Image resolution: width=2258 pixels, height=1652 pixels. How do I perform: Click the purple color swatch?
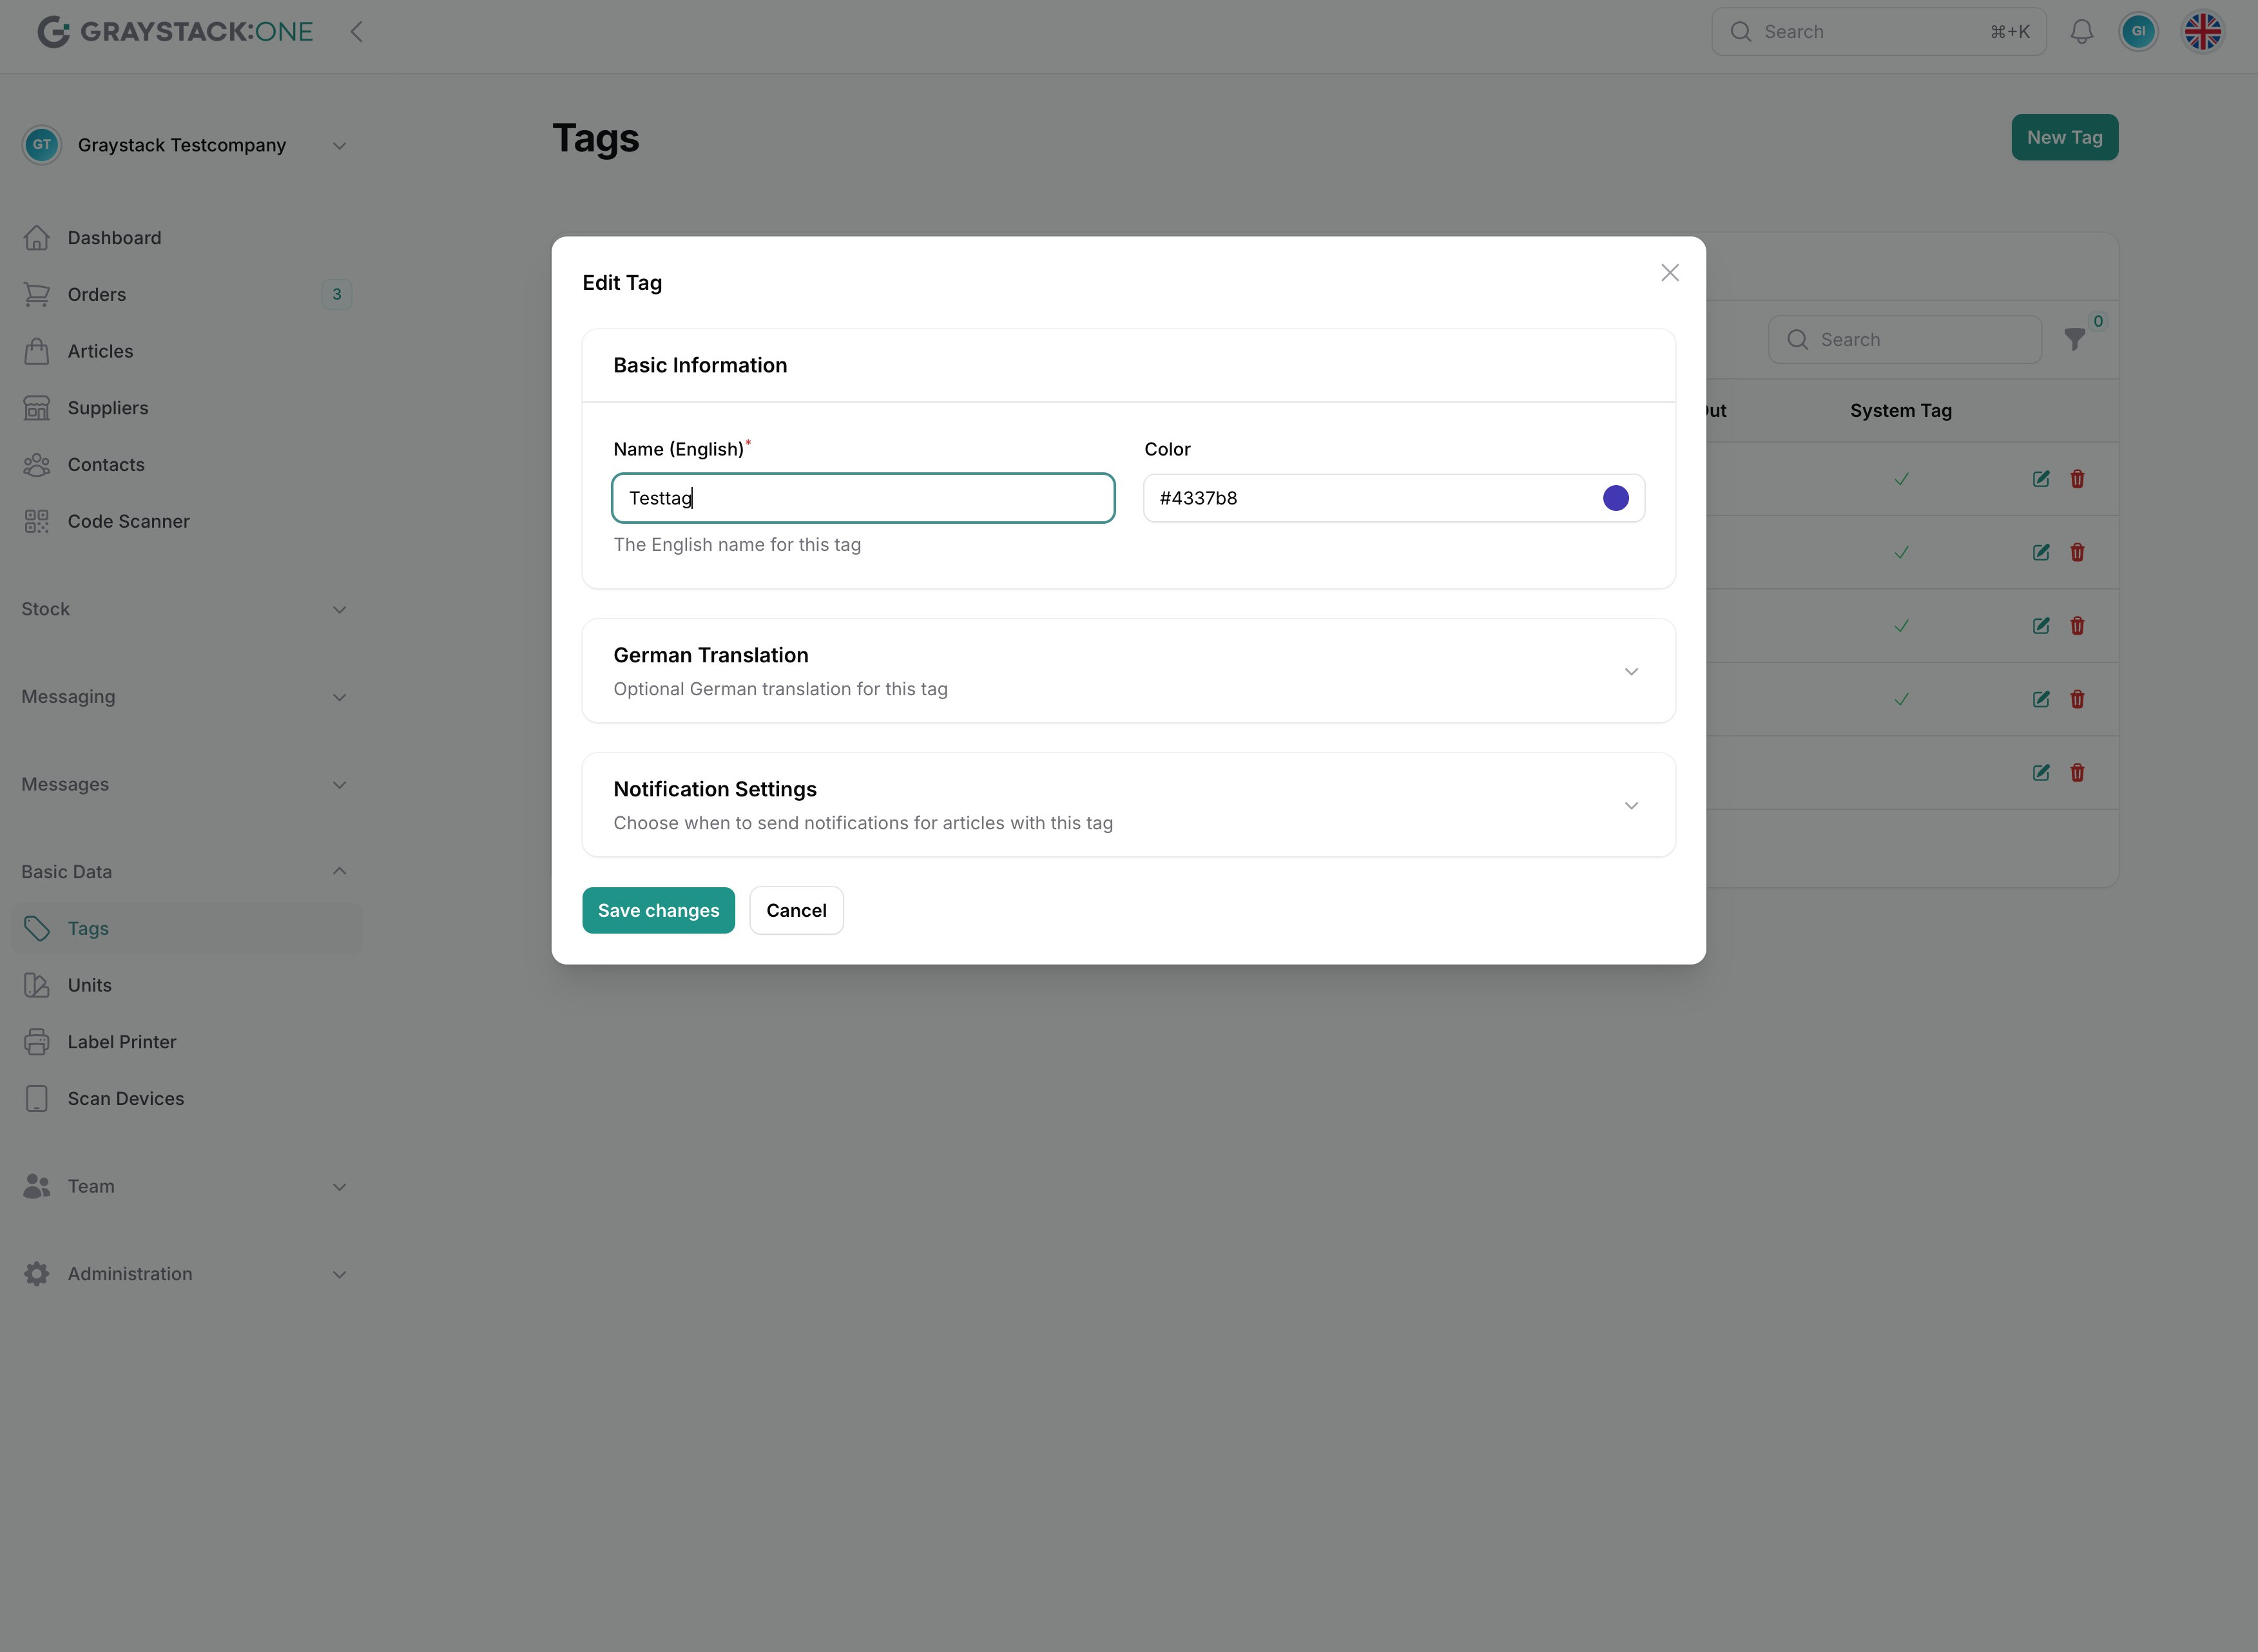pos(1615,498)
